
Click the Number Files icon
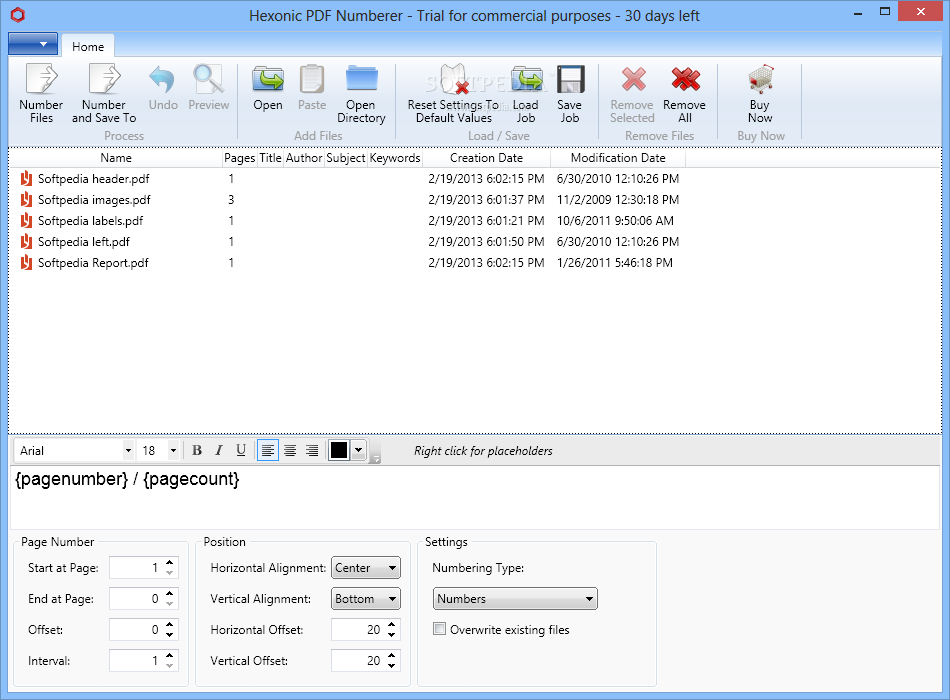coord(41,79)
